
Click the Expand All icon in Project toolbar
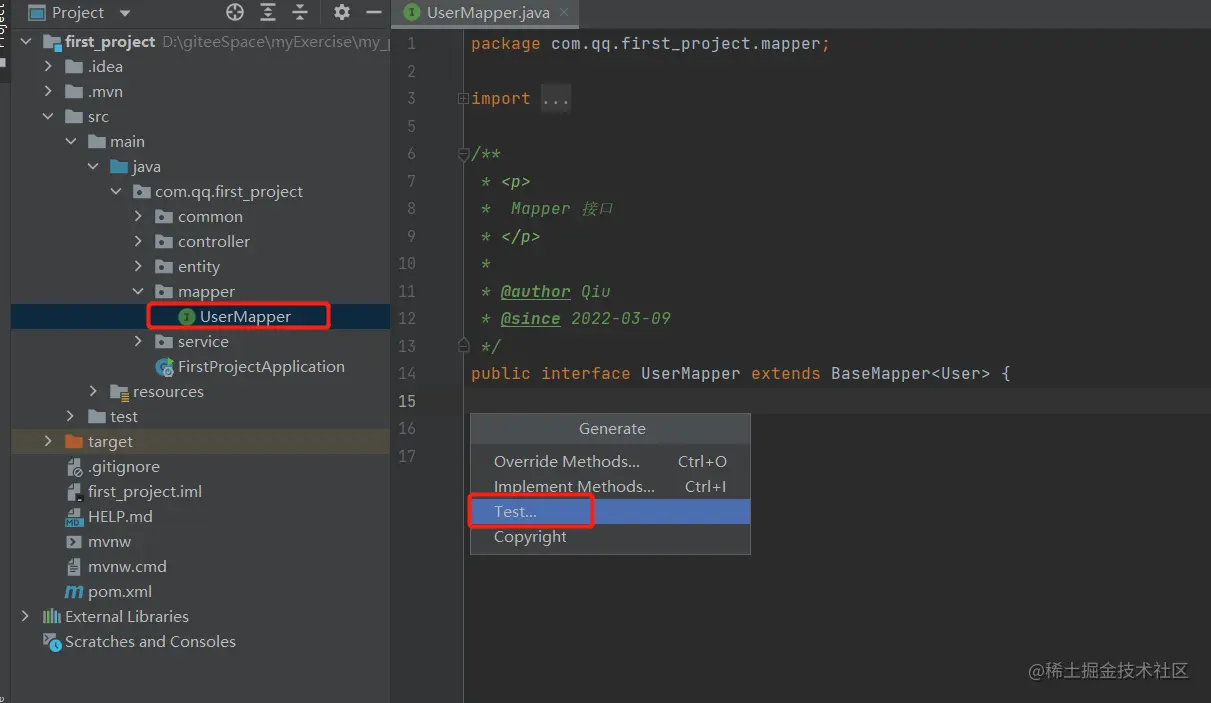click(x=268, y=12)
